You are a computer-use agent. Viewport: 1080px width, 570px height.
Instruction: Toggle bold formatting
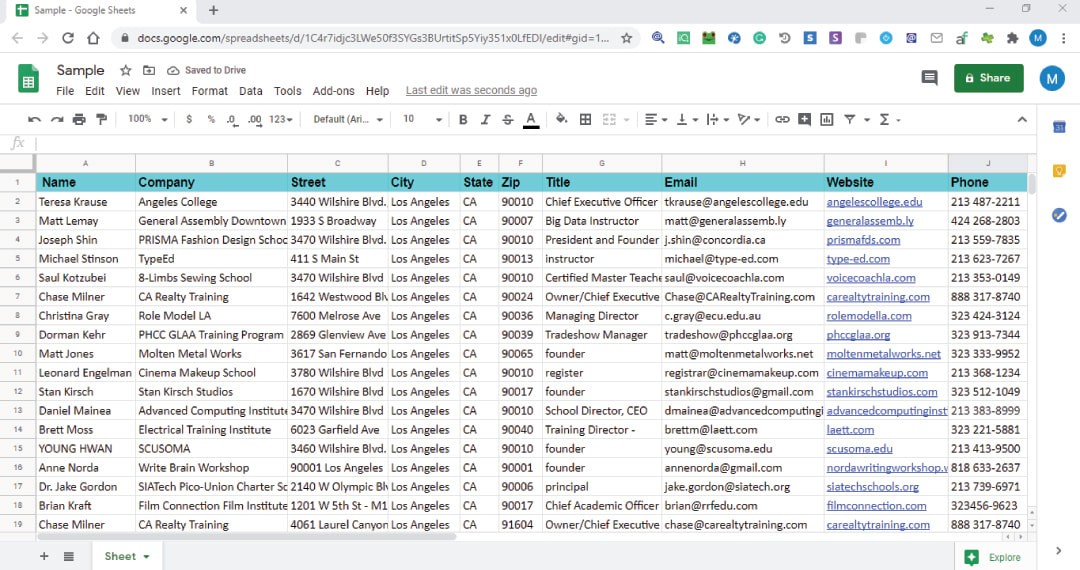point(463,119)
